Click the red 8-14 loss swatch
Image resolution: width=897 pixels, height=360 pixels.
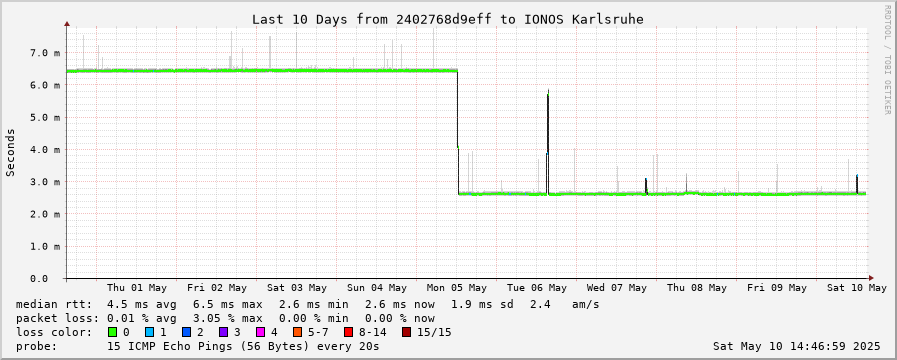[x=348, y=332]
